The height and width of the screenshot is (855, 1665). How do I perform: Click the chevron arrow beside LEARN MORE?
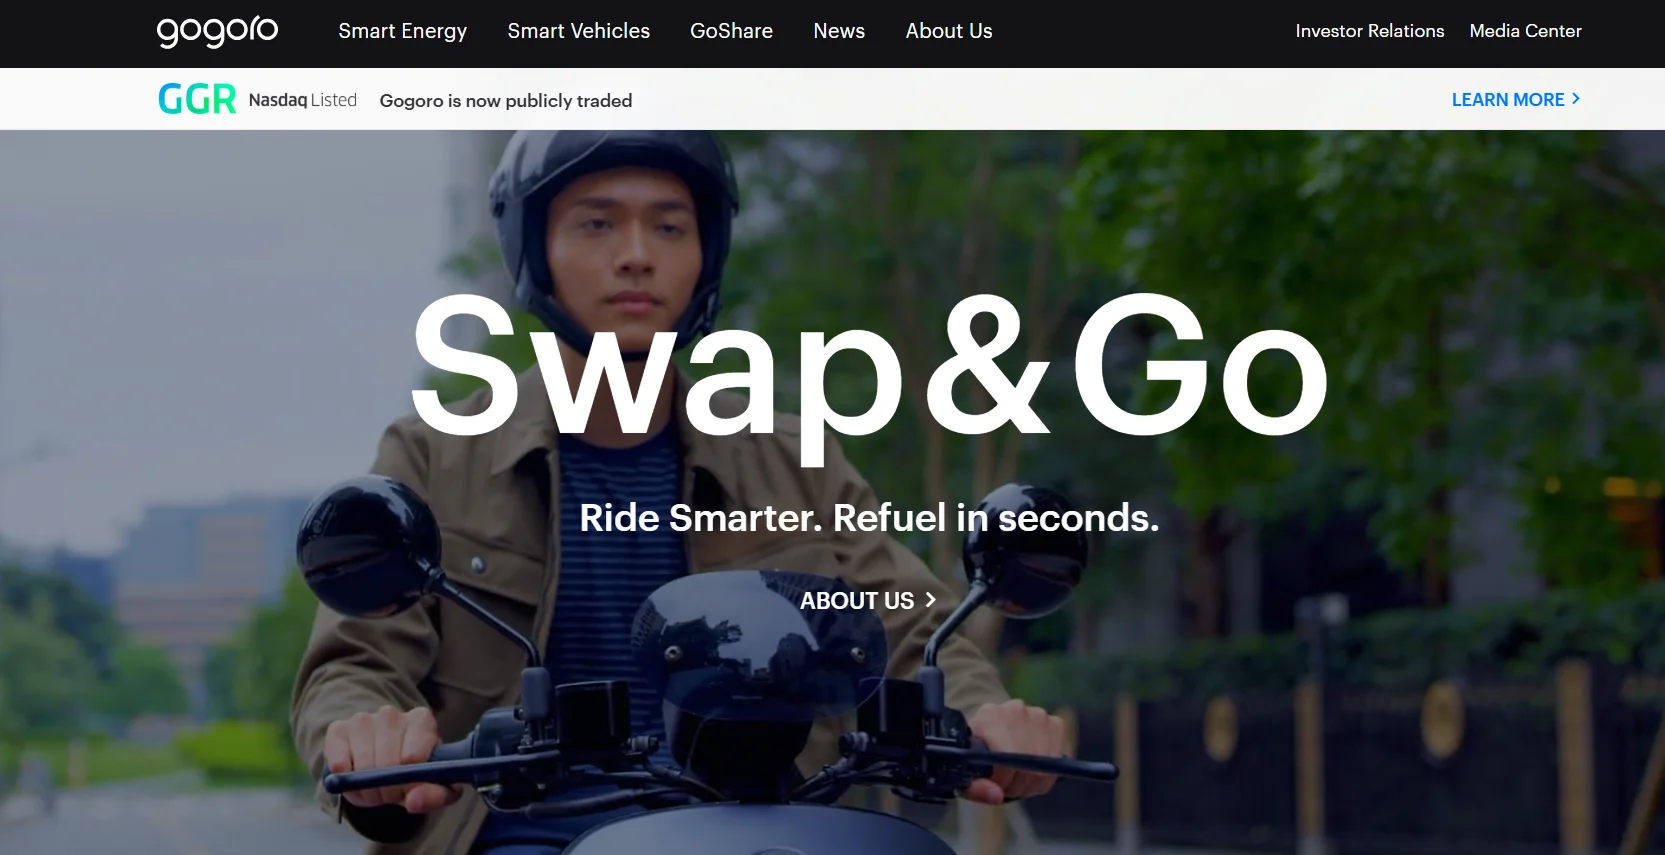(1576, 98)
